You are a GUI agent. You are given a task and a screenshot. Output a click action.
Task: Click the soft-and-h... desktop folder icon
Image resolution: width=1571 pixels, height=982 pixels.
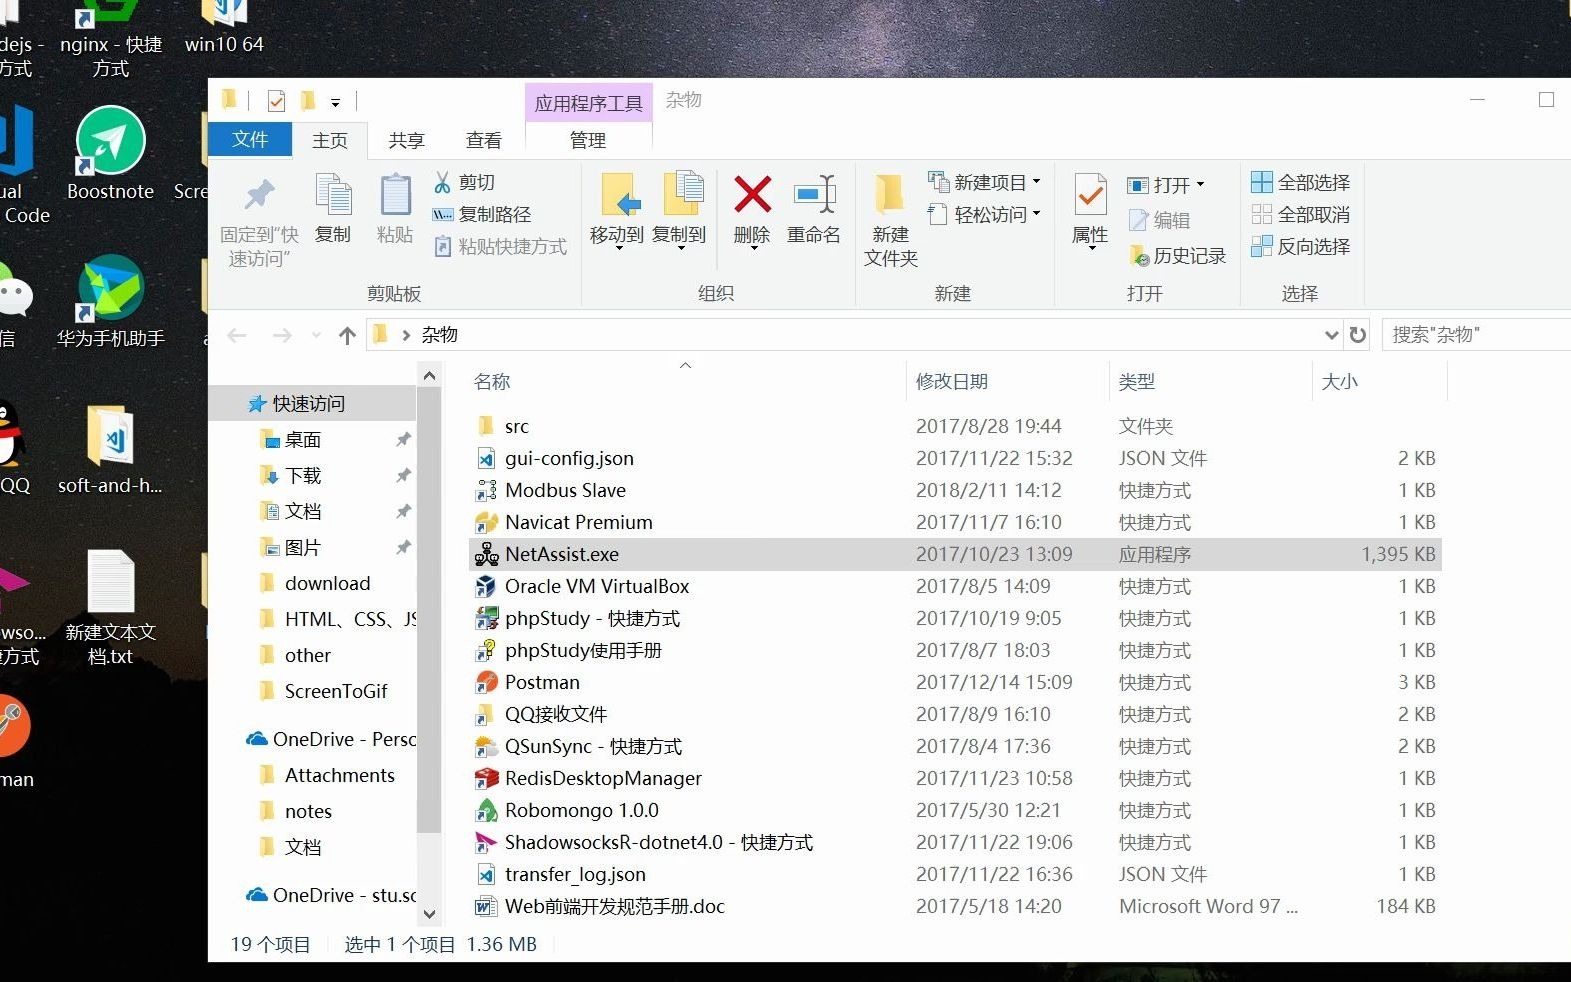pyautogui.click(x=110, y=449)
